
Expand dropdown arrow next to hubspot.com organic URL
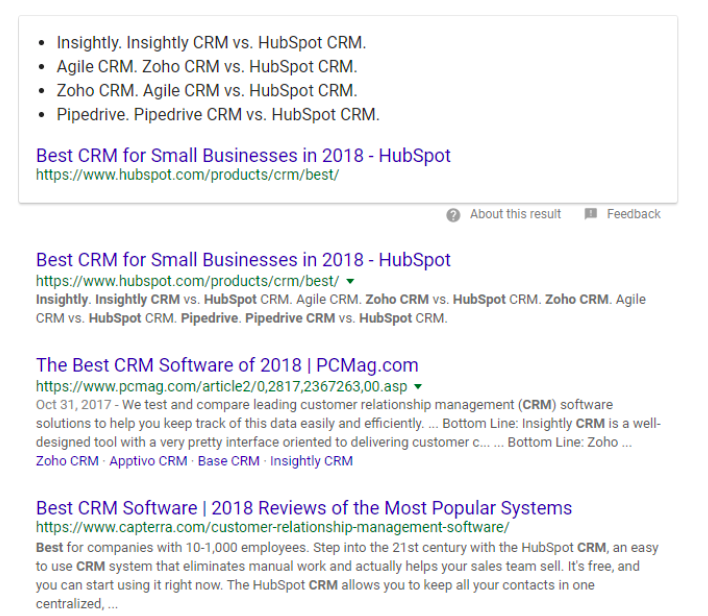pos(350,281)
